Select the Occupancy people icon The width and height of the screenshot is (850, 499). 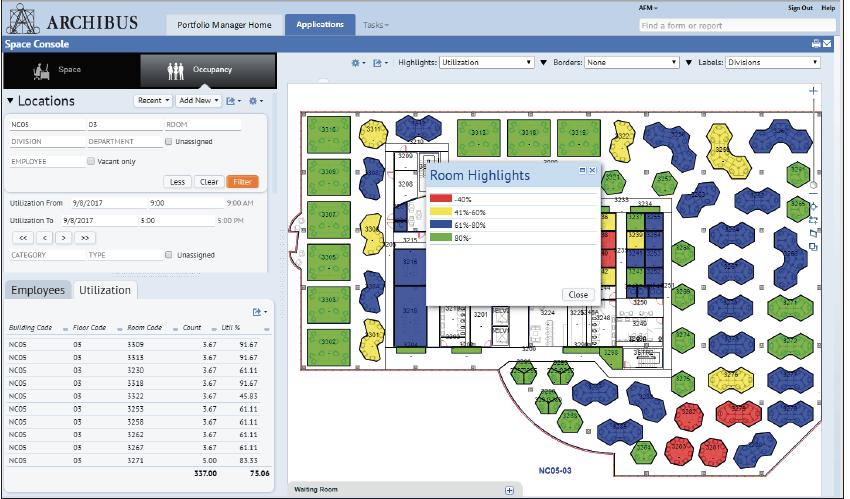(x=175, y=70)
